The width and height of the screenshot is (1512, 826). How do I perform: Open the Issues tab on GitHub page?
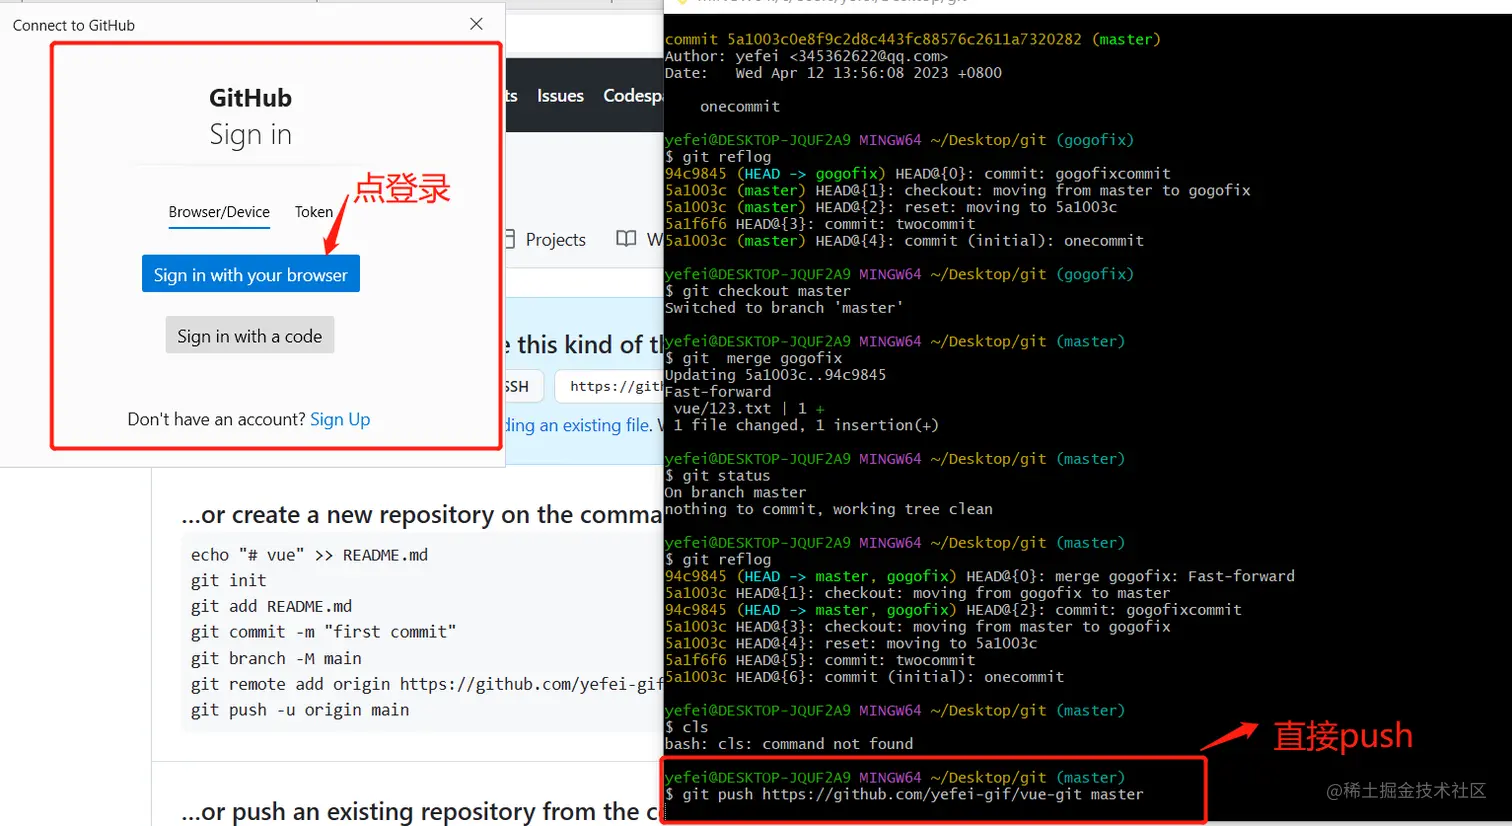coord(560,96)
